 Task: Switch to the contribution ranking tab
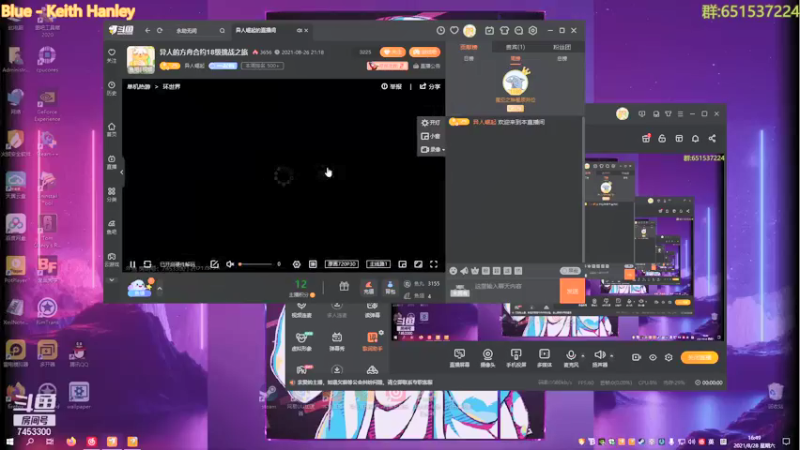point(468,47)
